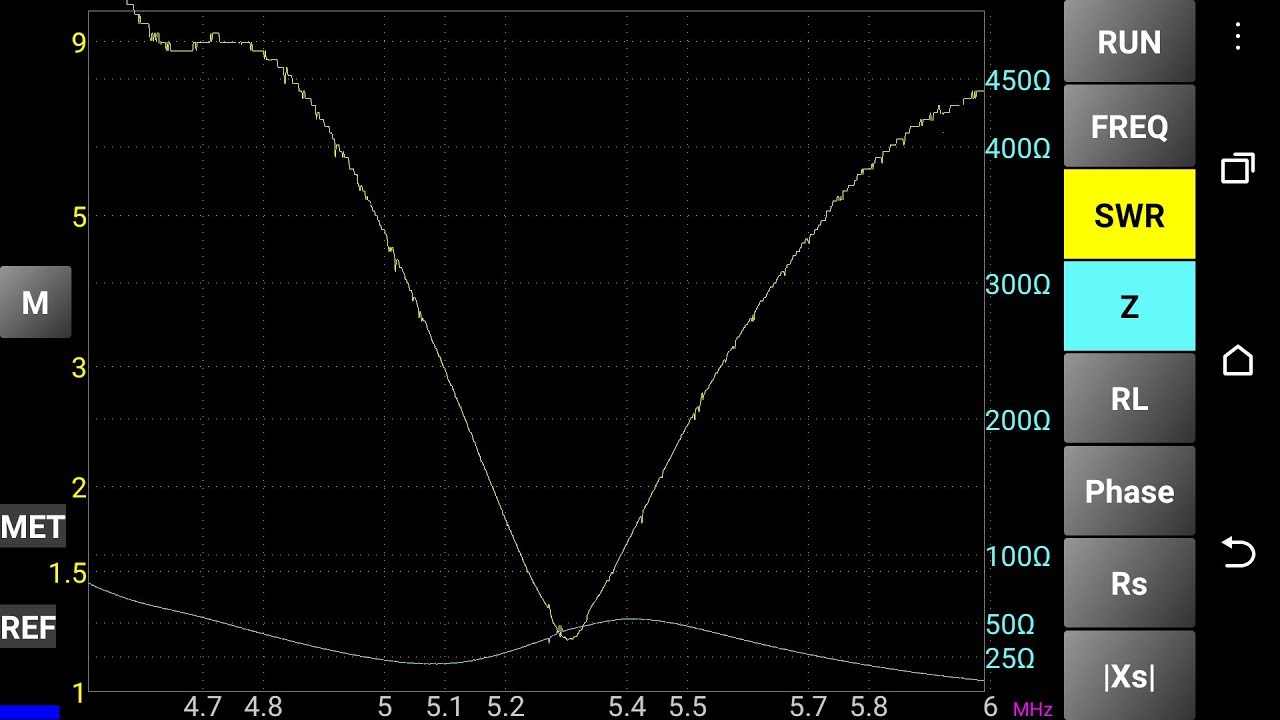Screen dimensions: 1280x720
Task: Enable the |Xs| reactance trace
Action: [1129, 676]
